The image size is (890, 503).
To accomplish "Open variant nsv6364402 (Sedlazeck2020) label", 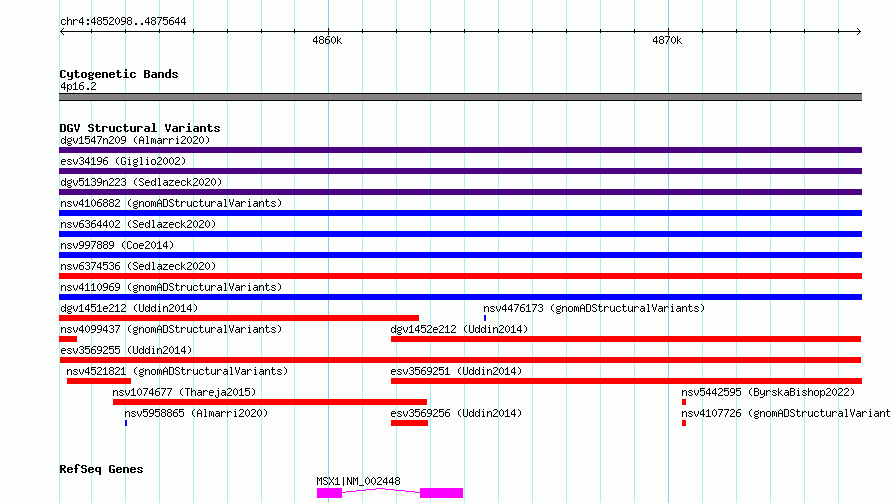I will 138,224.
